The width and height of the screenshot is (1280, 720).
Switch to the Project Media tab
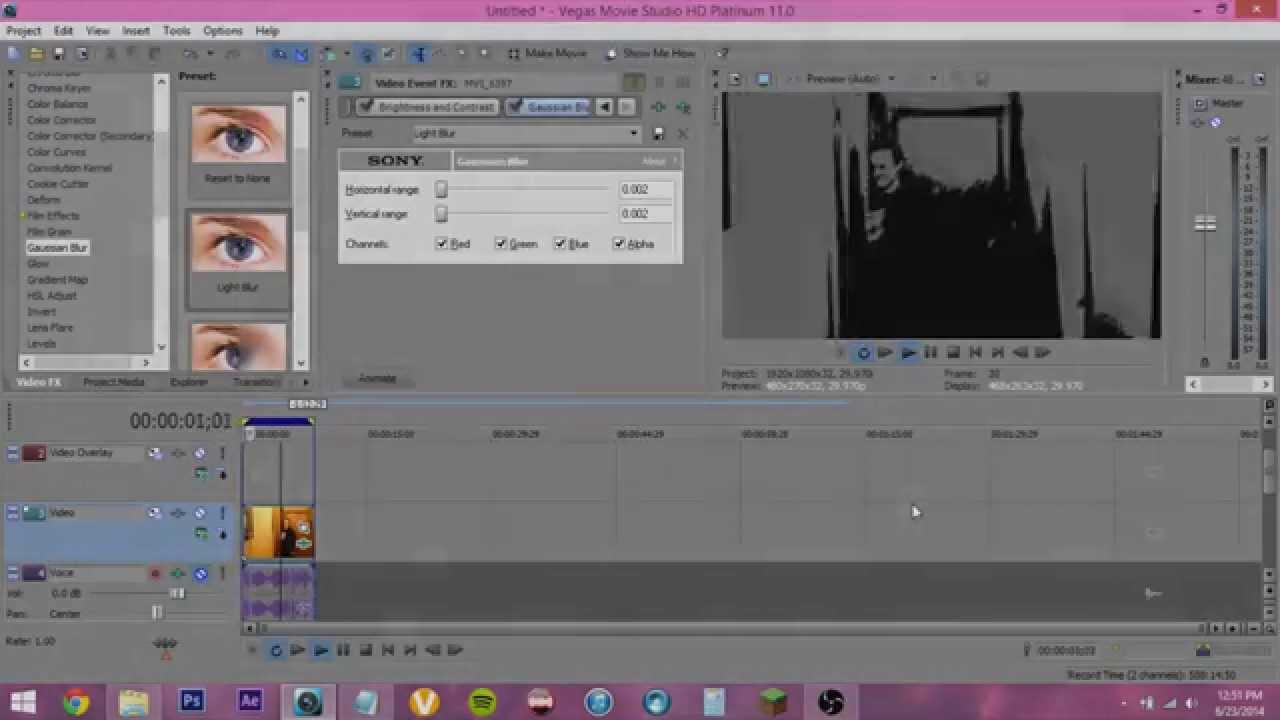click(x=114, y=382)
